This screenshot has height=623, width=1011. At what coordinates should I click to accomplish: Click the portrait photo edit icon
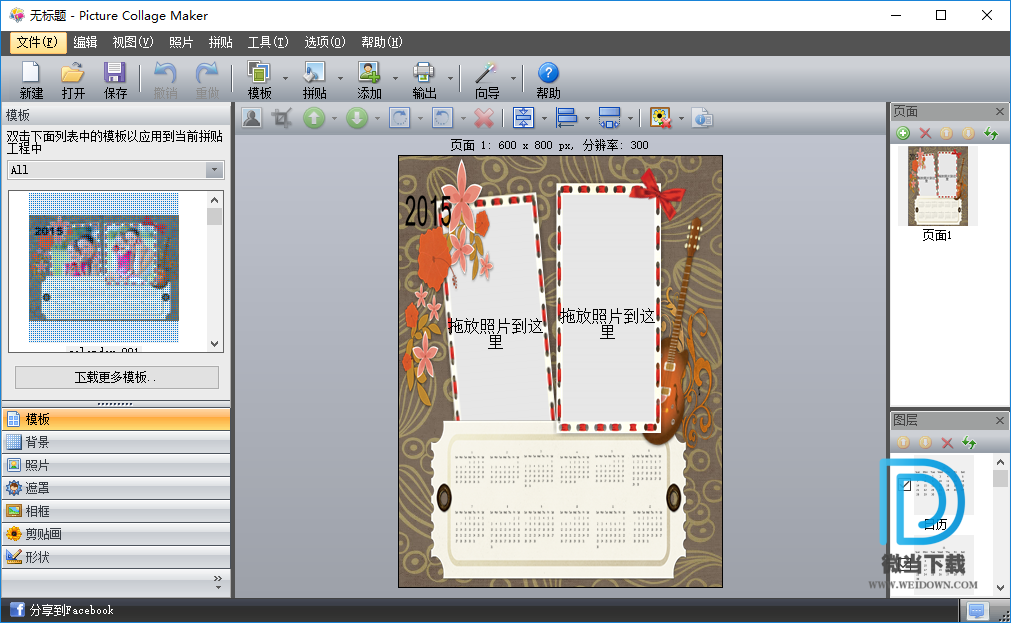[x=251, y=118]
